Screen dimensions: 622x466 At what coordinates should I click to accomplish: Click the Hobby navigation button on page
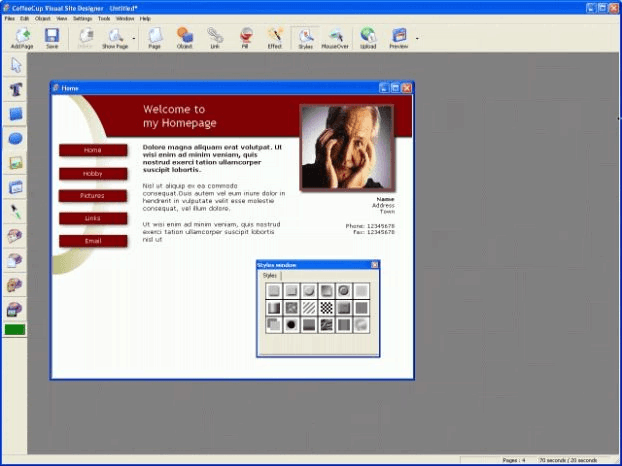[93, 173]
